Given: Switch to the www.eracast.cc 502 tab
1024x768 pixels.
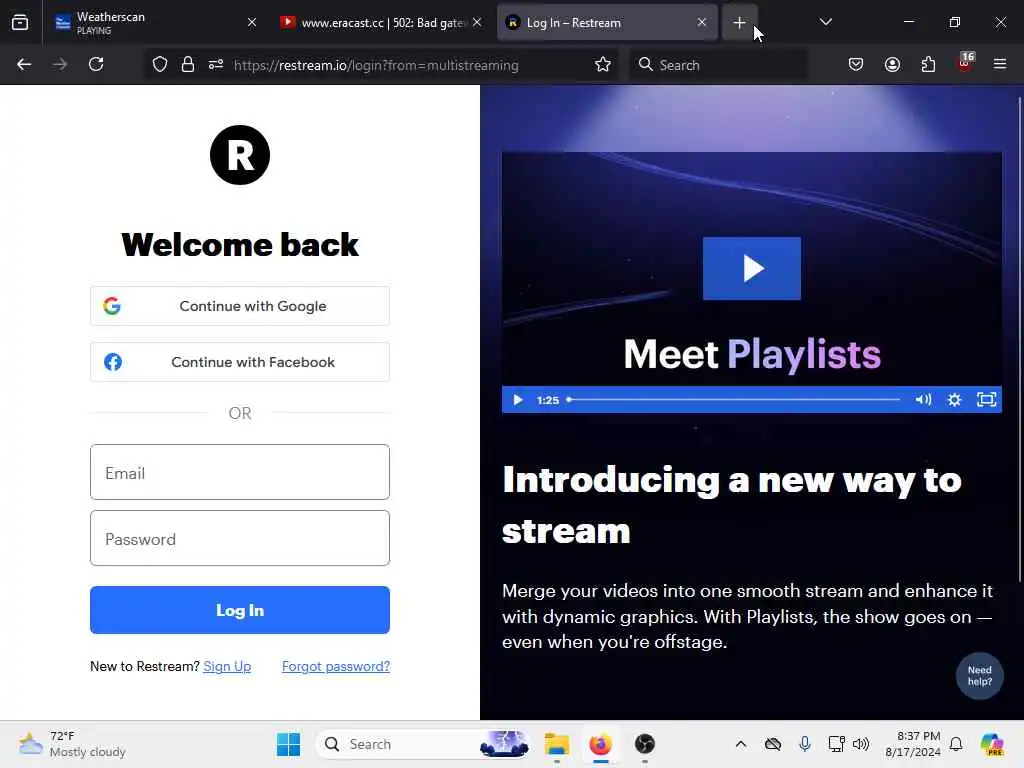Looking at the screenshot, I should coord(381,23).
